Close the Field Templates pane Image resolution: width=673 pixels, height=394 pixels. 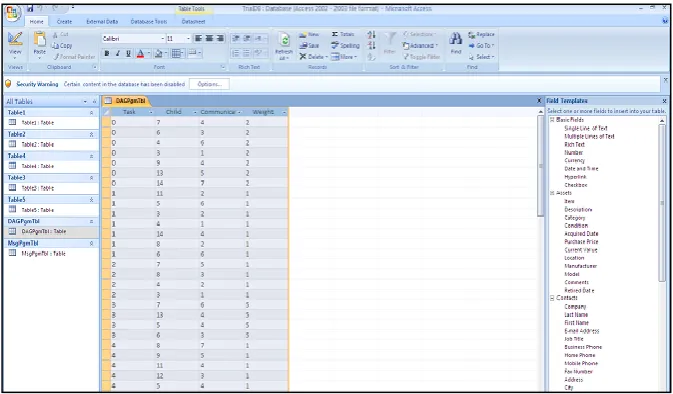(x=664, y=101)
